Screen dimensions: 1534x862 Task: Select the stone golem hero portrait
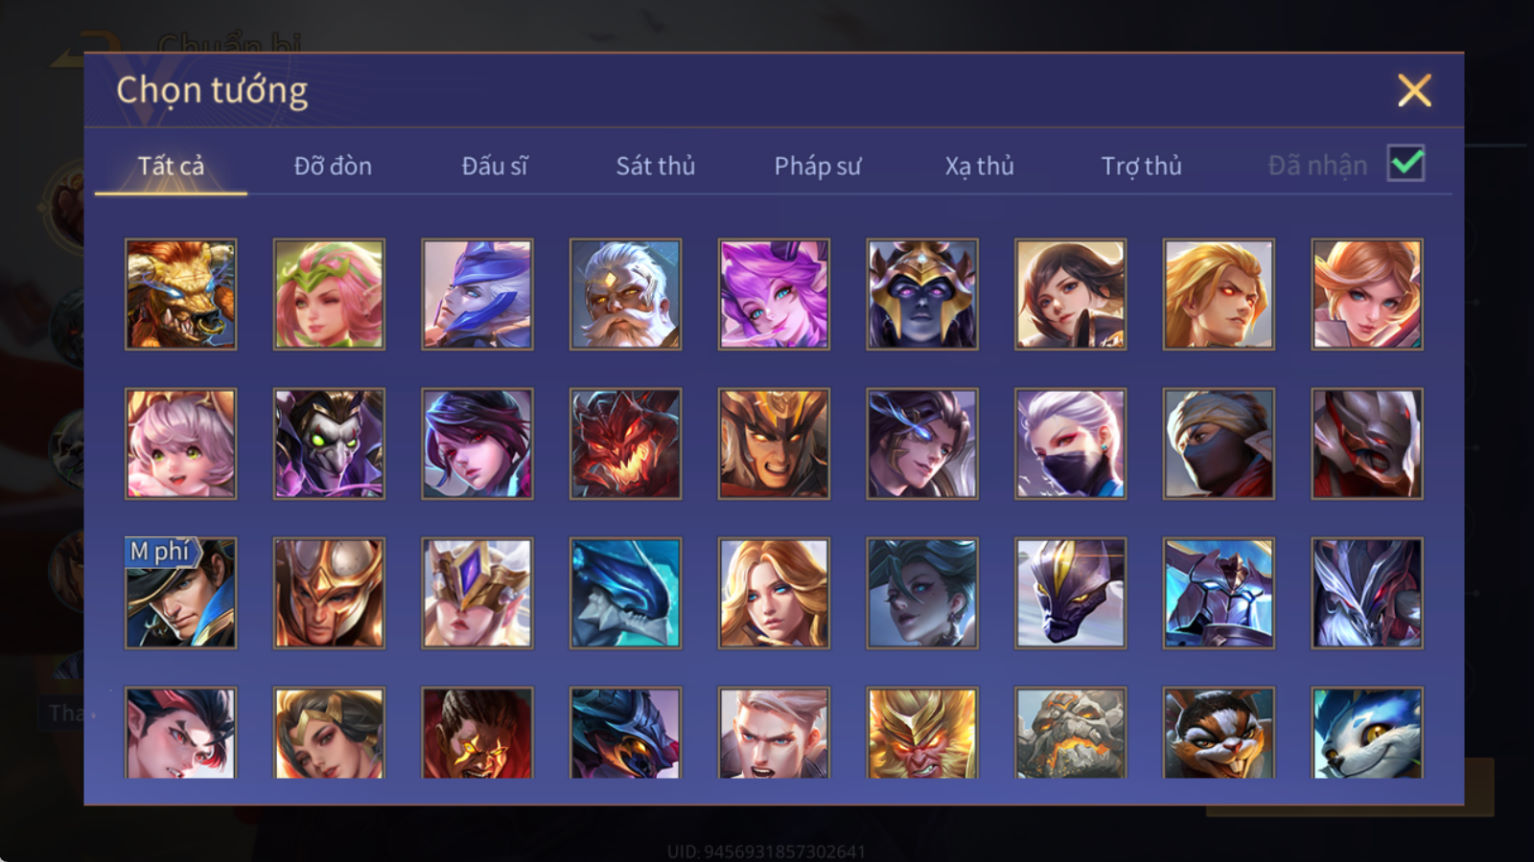click(1070, 733)
